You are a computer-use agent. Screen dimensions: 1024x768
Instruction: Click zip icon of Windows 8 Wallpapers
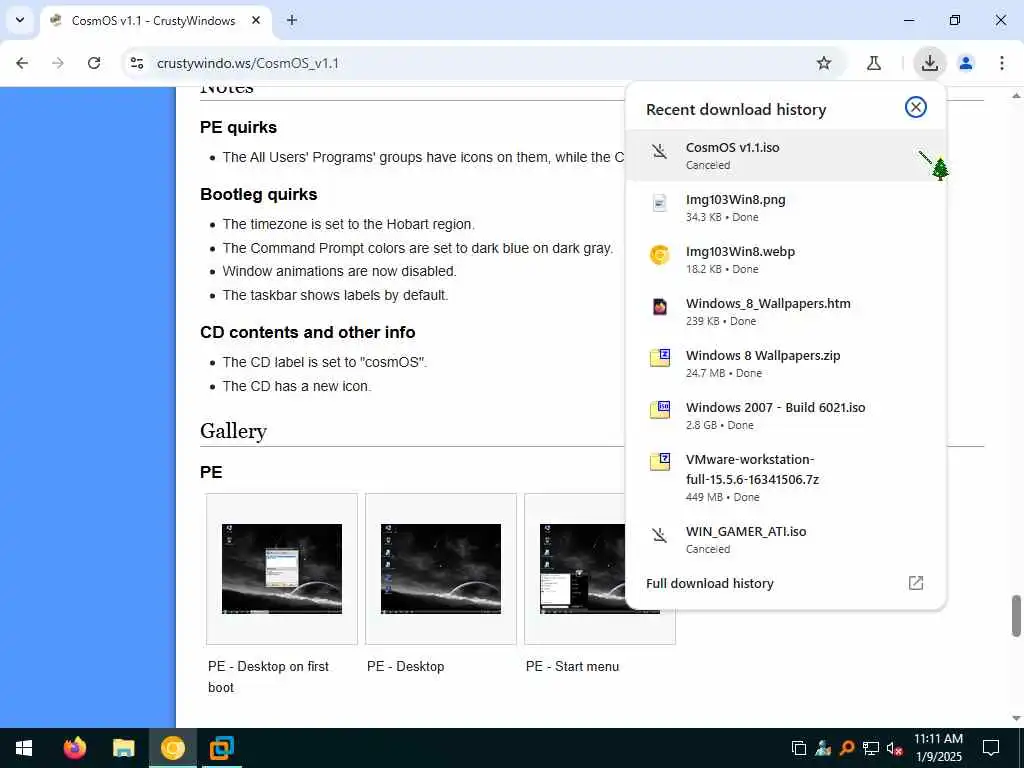(660, 358)
